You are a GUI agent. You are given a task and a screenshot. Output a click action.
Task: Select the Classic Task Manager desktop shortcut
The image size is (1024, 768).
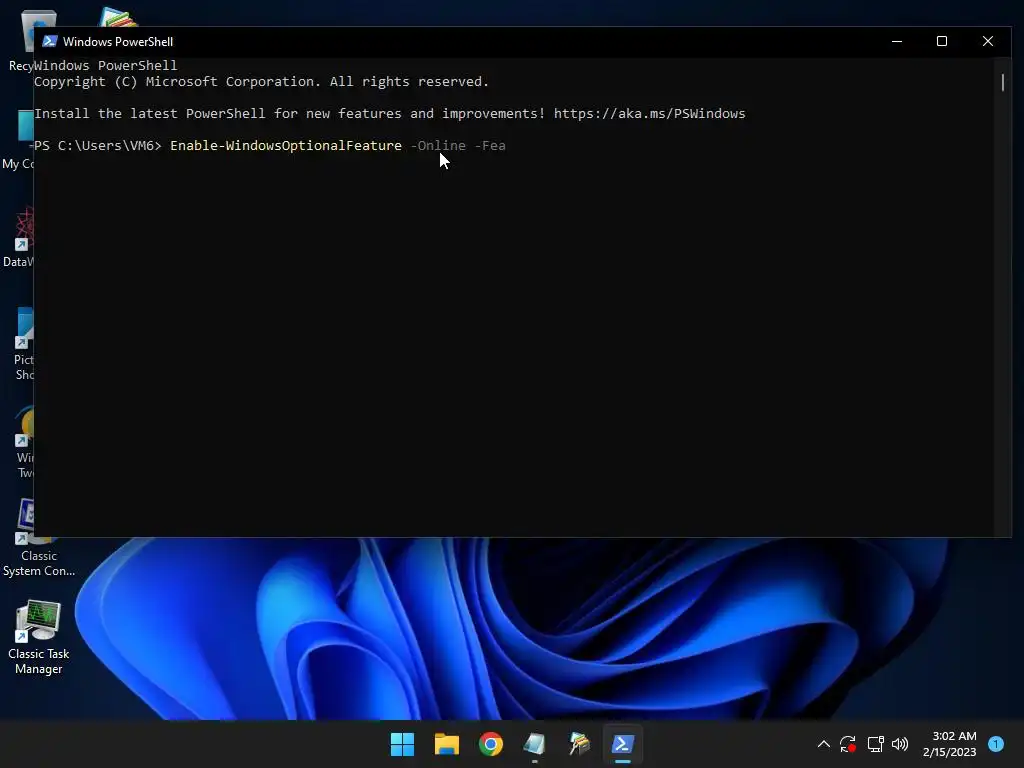pyautogui.click(x=39, y=637)
